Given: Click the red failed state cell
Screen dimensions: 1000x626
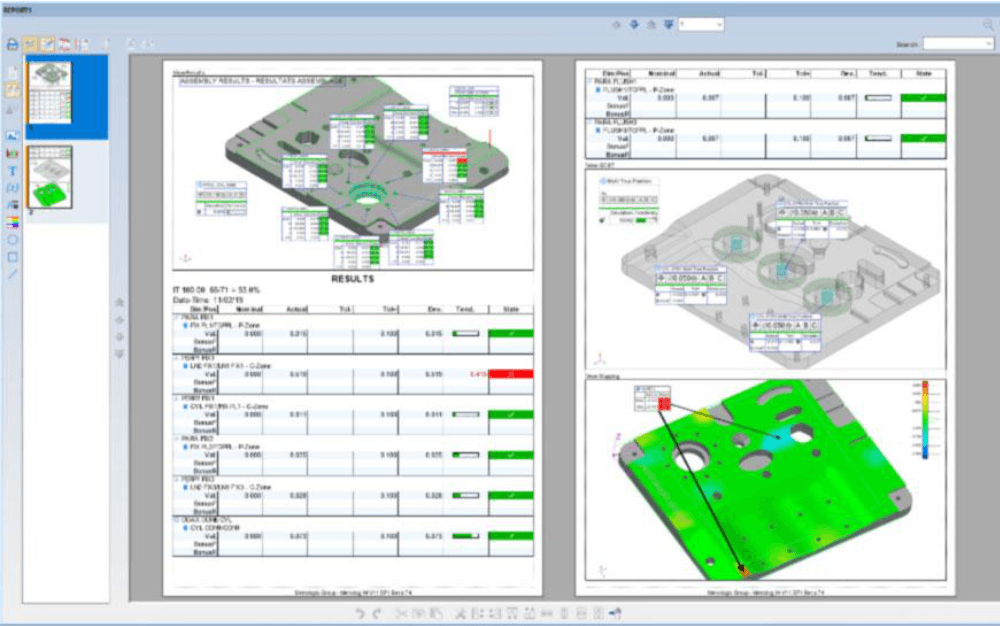Looking at the screenshot, I should (510, 373).
